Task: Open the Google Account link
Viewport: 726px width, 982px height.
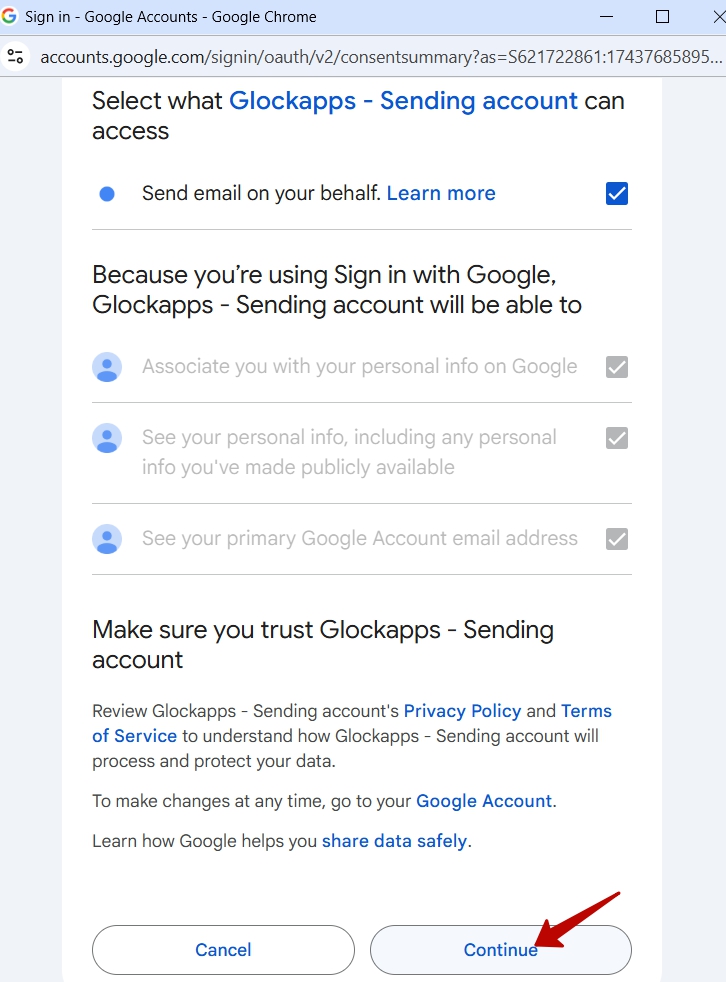Action: click(x=484, y=802)
